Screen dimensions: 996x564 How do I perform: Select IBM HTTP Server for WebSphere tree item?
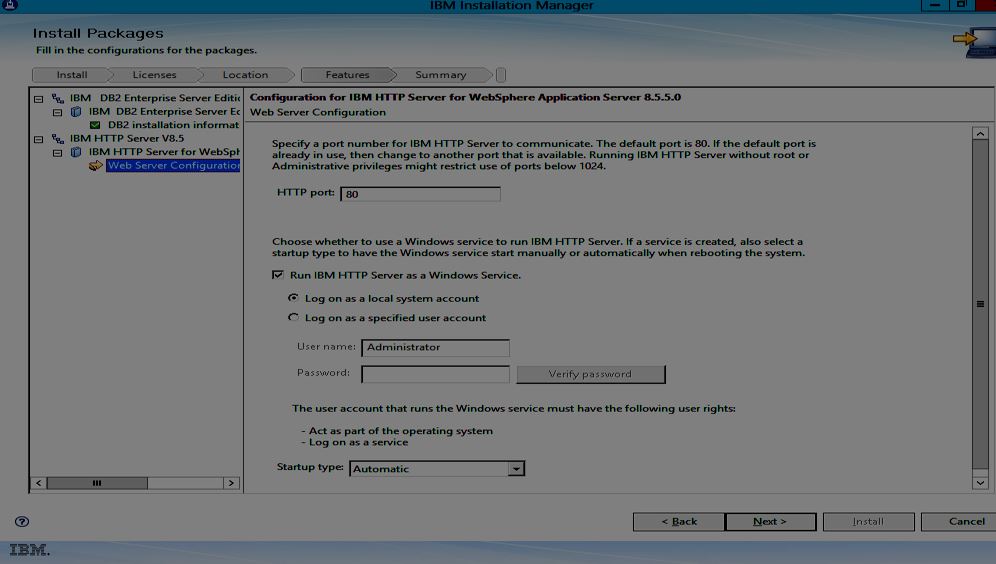(164, 152)
